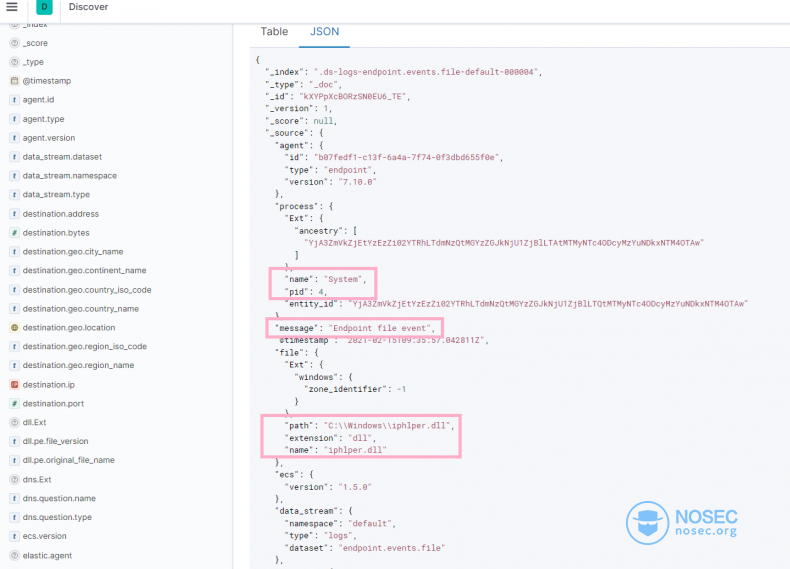Select the elastic.agent field name
The image size is (790, 569).
[x=47, y=555]
